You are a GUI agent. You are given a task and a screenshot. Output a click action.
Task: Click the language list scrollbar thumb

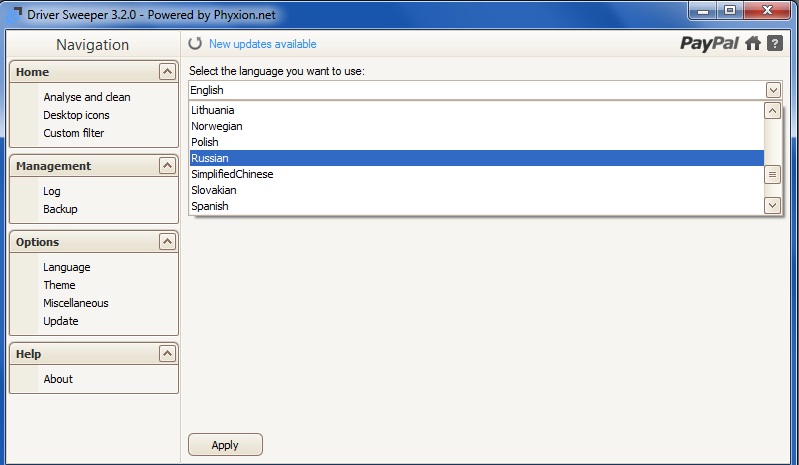(773, 175)
